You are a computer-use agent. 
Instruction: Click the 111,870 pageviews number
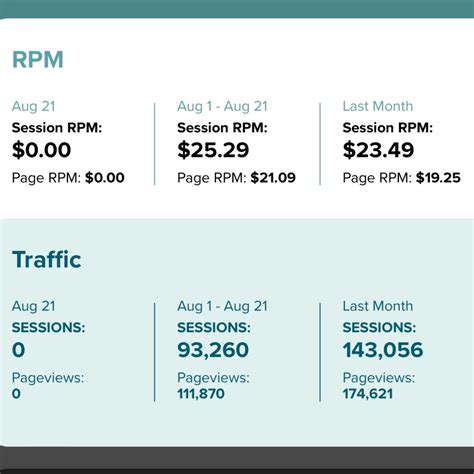pyautogui.click(x=201, y=394)
